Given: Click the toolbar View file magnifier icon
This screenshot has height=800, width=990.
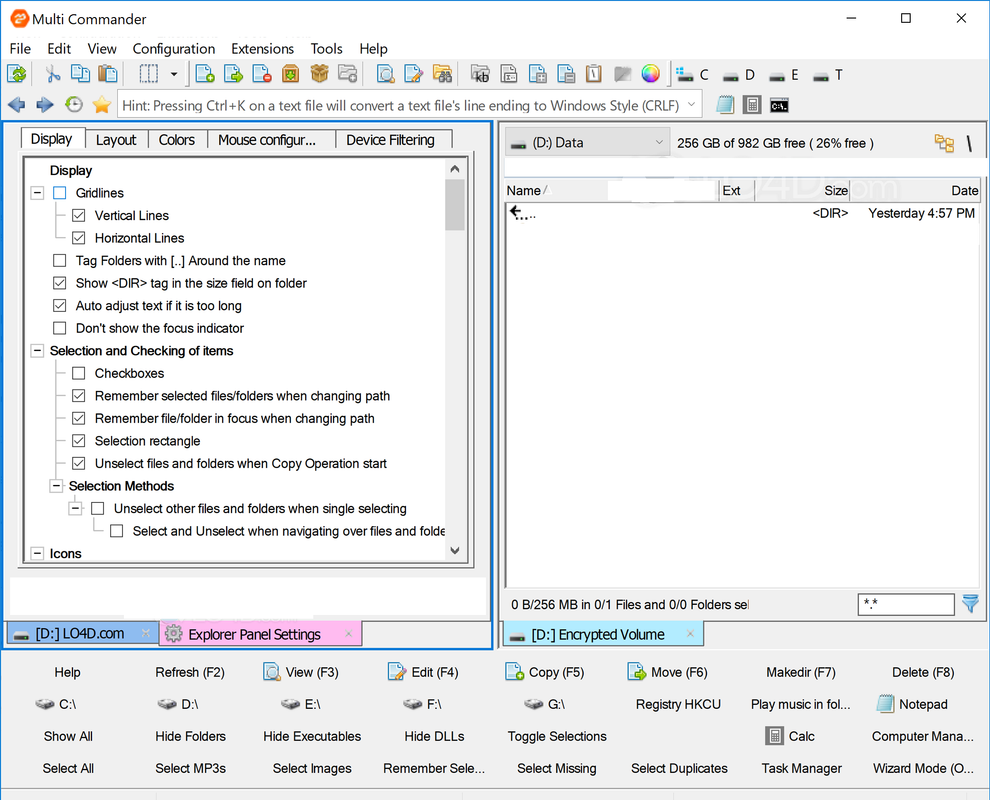Looking at the screenshot, I should (385, 75).
